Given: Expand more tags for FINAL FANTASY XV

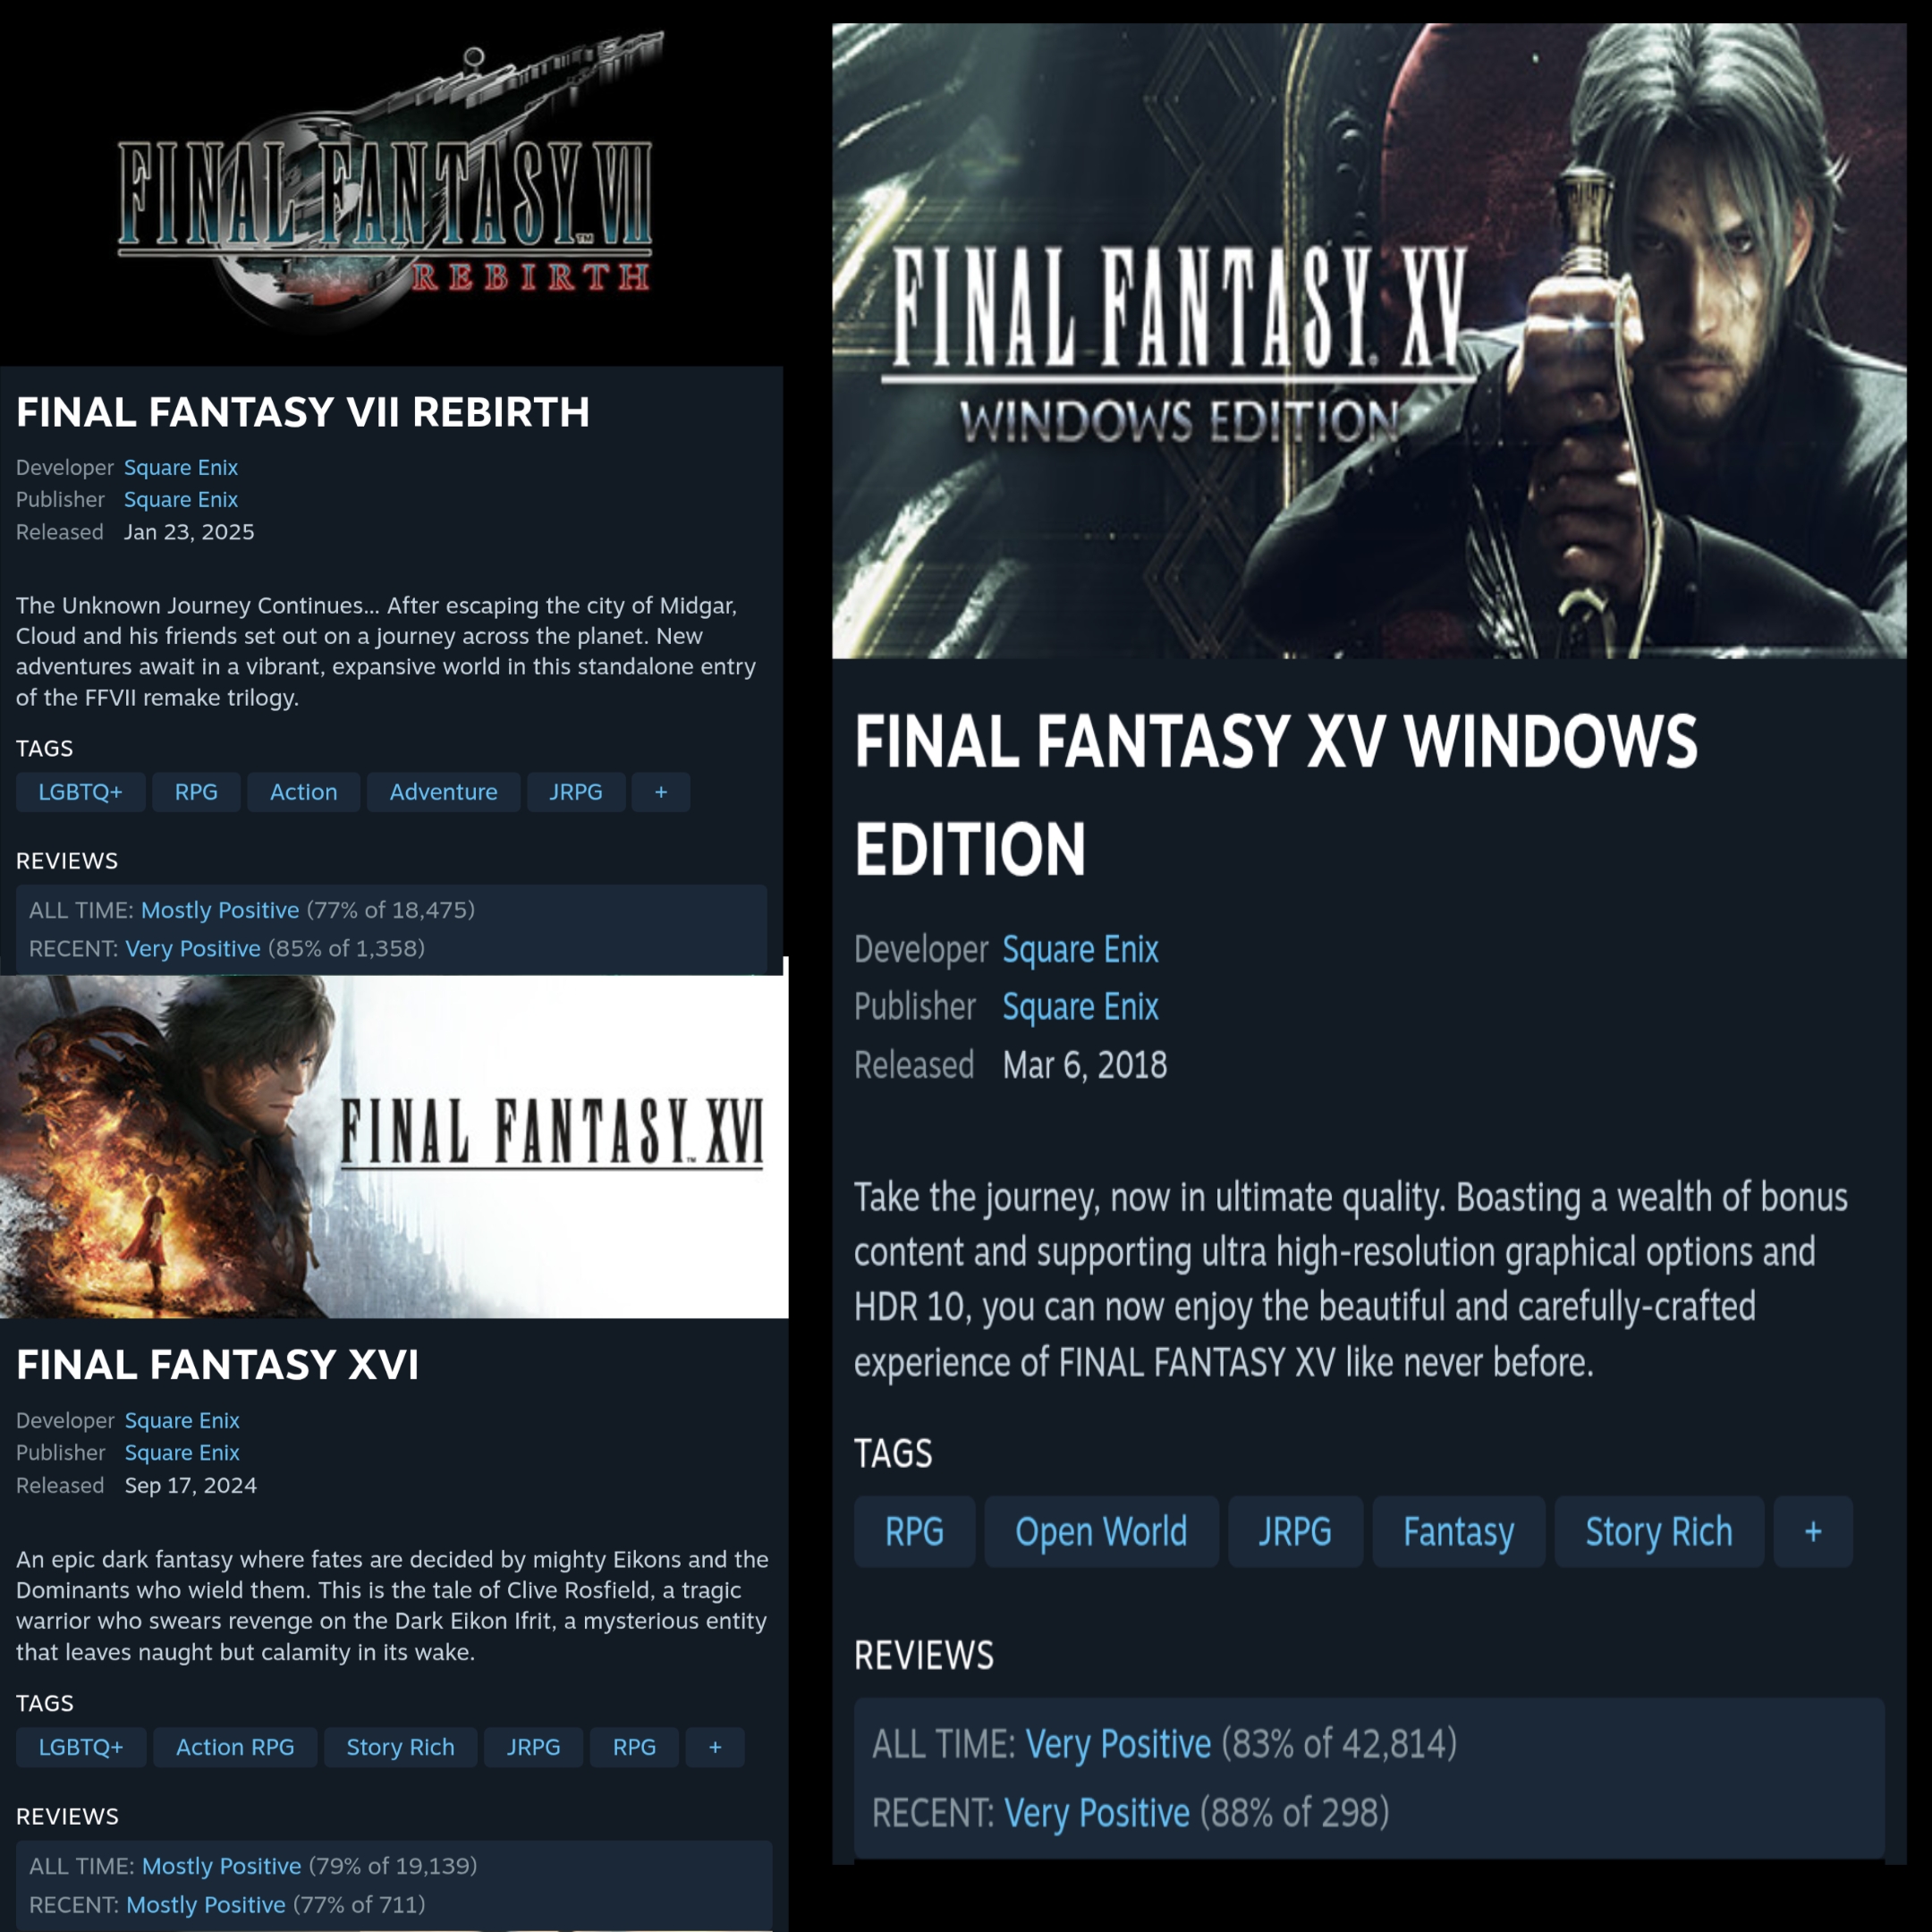Looking at the screenshot, I should click(1813, 1531).
